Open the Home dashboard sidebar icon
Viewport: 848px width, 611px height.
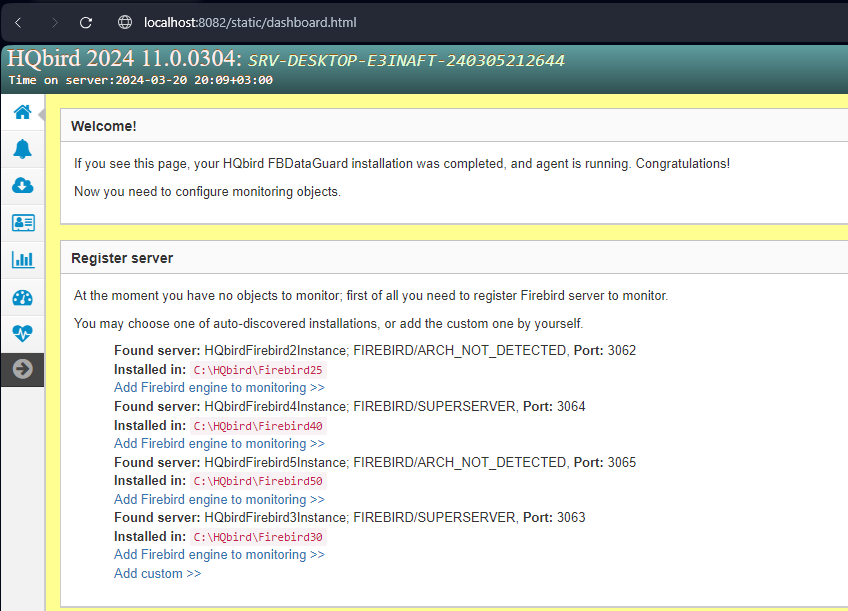pyautogui.click(x=22, y=112)
